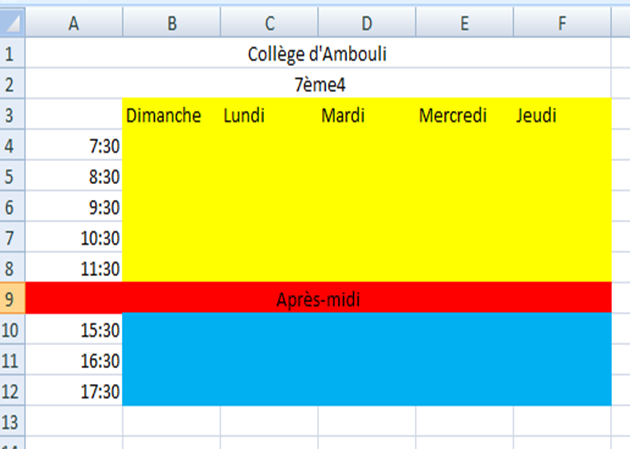This screenshot has height=449, width=630.
Task: Select row 9 header
Action: click(12, 298)
